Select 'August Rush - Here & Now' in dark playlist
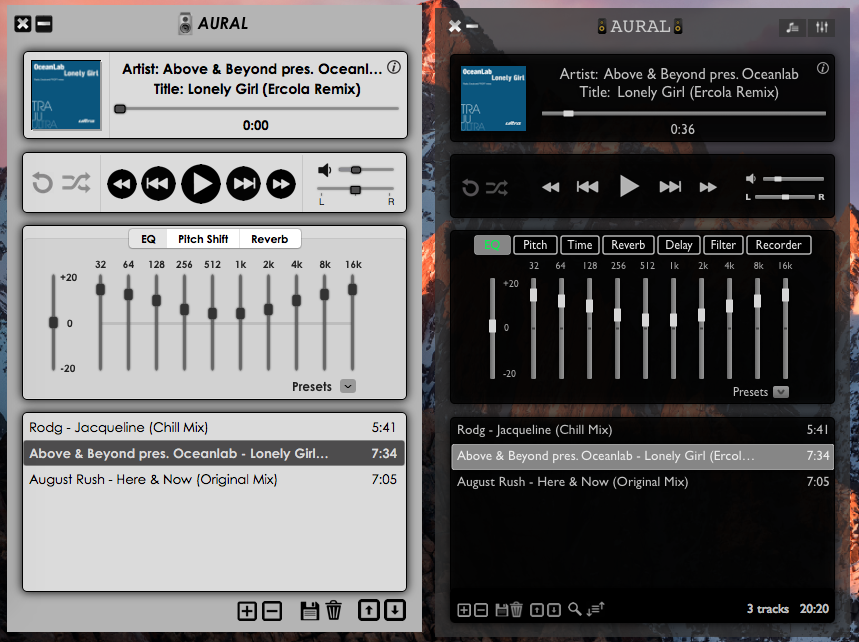The width and height of the screenshot is (859, 642). tap(643, 482)
